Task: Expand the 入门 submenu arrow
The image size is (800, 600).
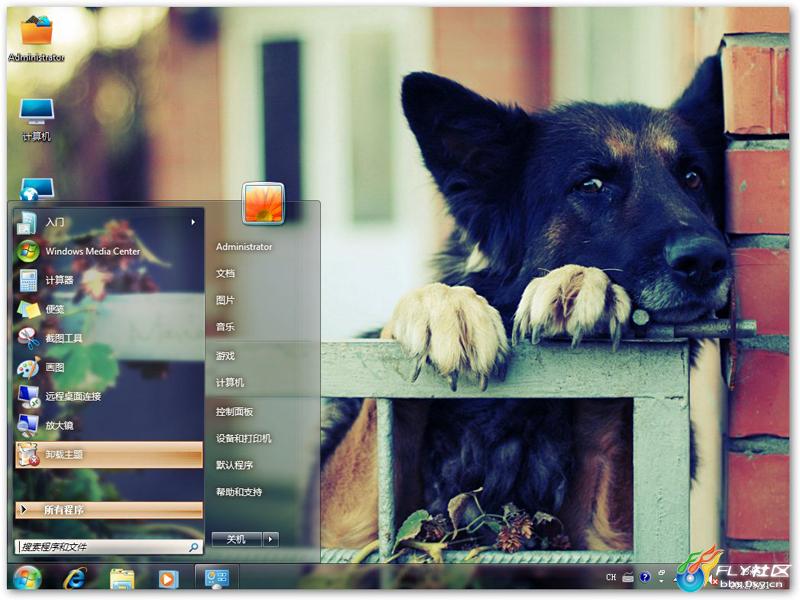Action: pos(193,222)
